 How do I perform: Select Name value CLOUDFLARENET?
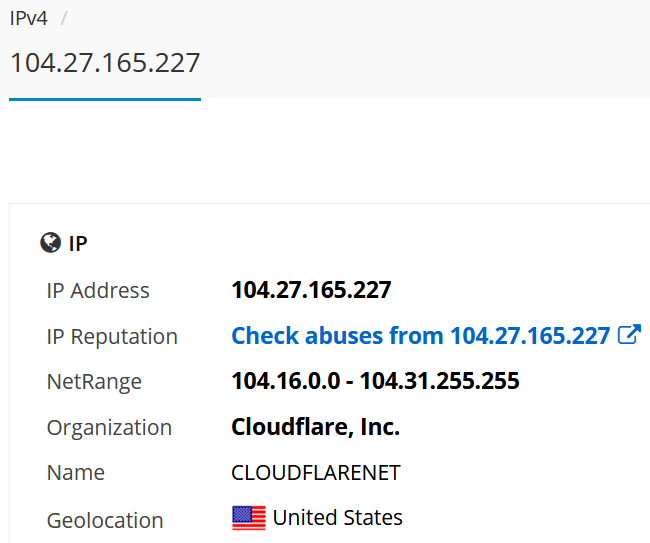(316, 473)
